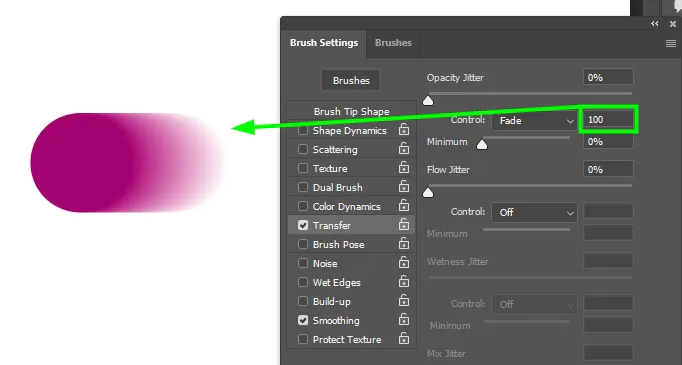Collapse the panel with double-arrow icon
This screenshot has height=365, width=682.
click(655, 24)
